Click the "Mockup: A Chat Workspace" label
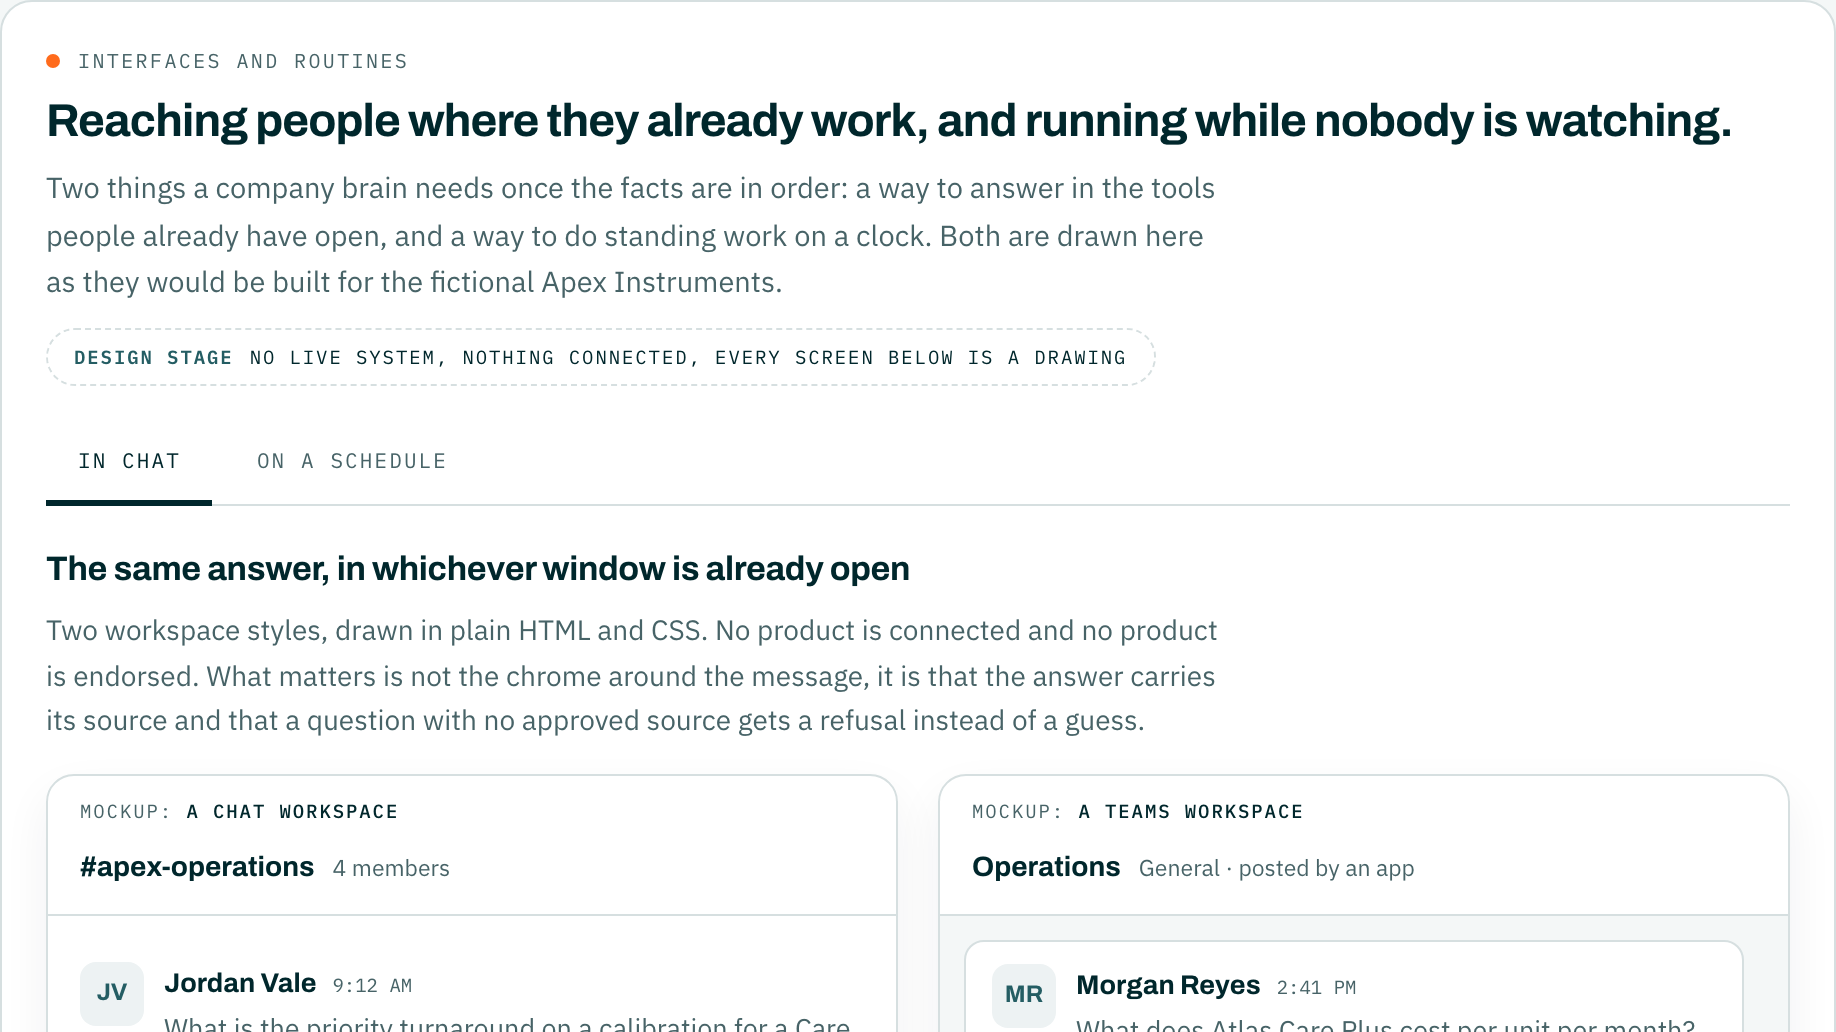Viewport: 1836px width, 1032px height. (x=239, y=811)
